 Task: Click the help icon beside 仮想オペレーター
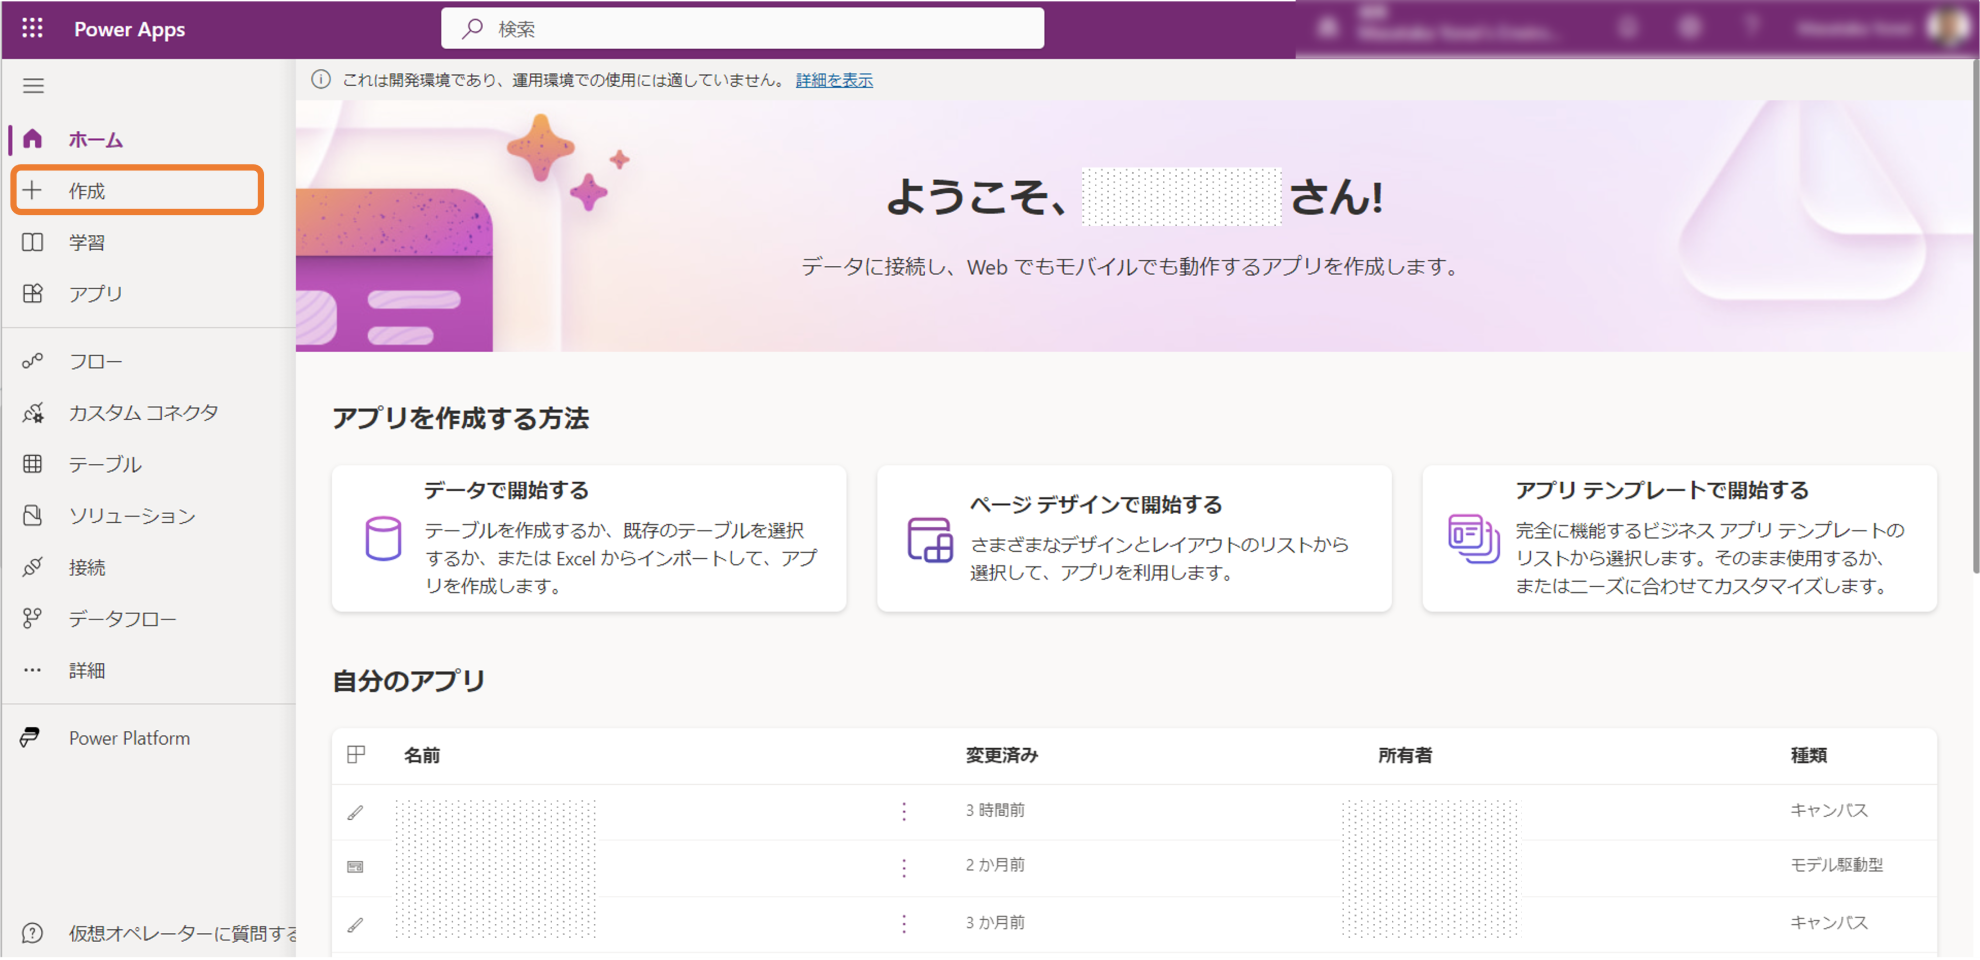coord(32,933)
